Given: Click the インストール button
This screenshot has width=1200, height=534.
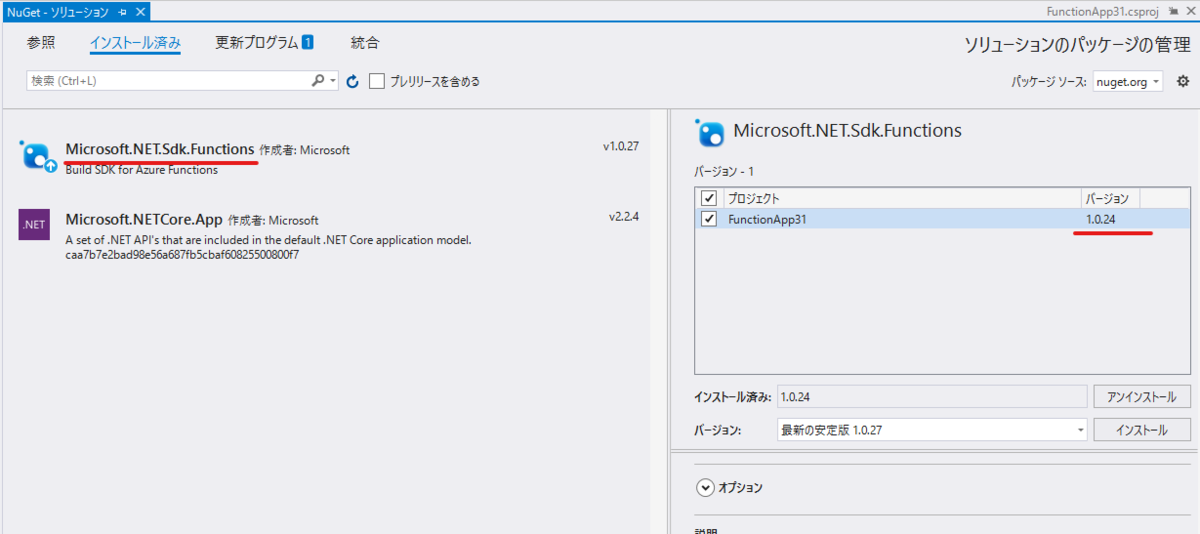Looking at the screenshot, I should click(x=1141, y=430).
